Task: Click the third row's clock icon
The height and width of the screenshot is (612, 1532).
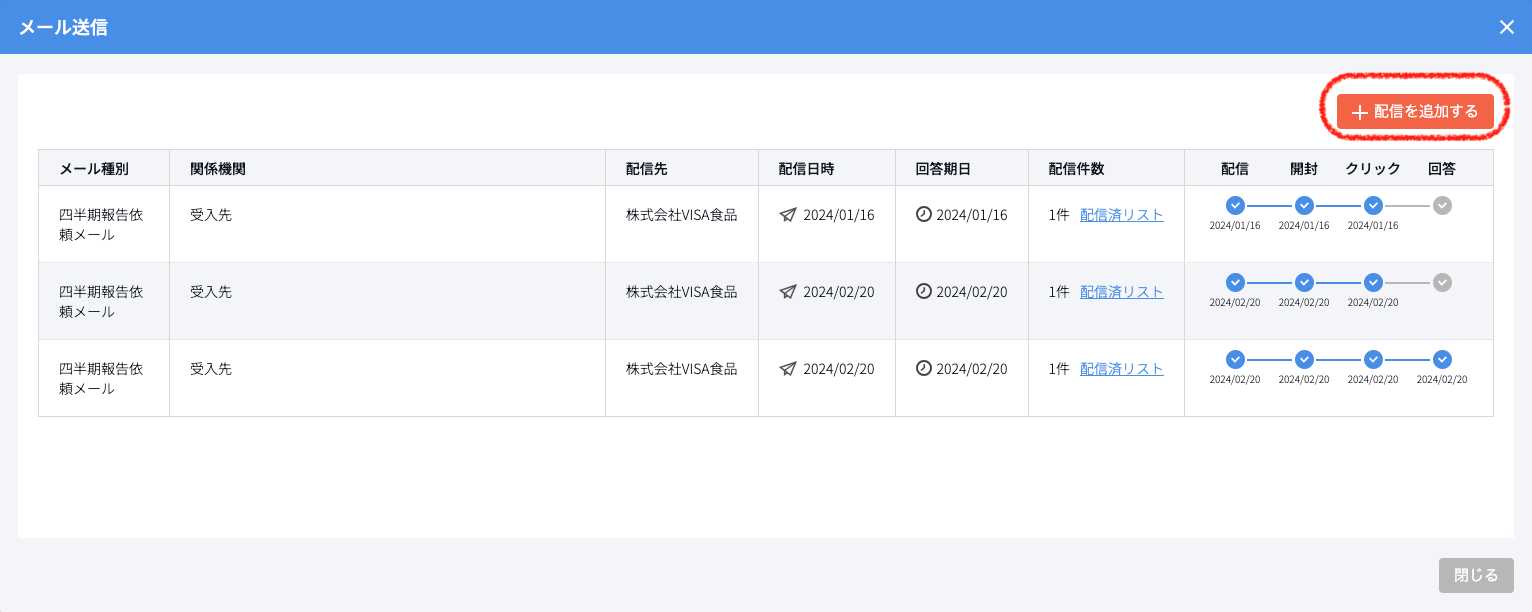Action: [x=924, y=369]
